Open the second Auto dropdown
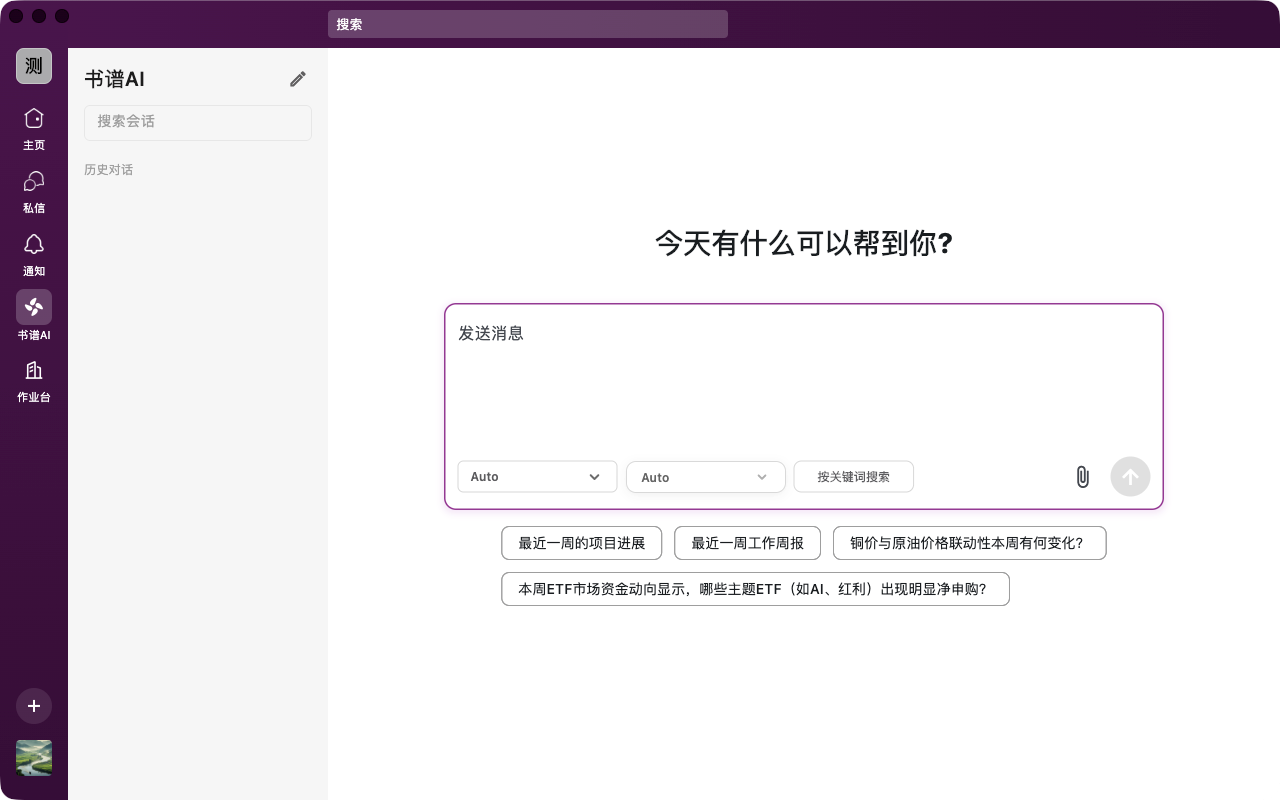The image size is (1280, 800). (x=706, y=477)
